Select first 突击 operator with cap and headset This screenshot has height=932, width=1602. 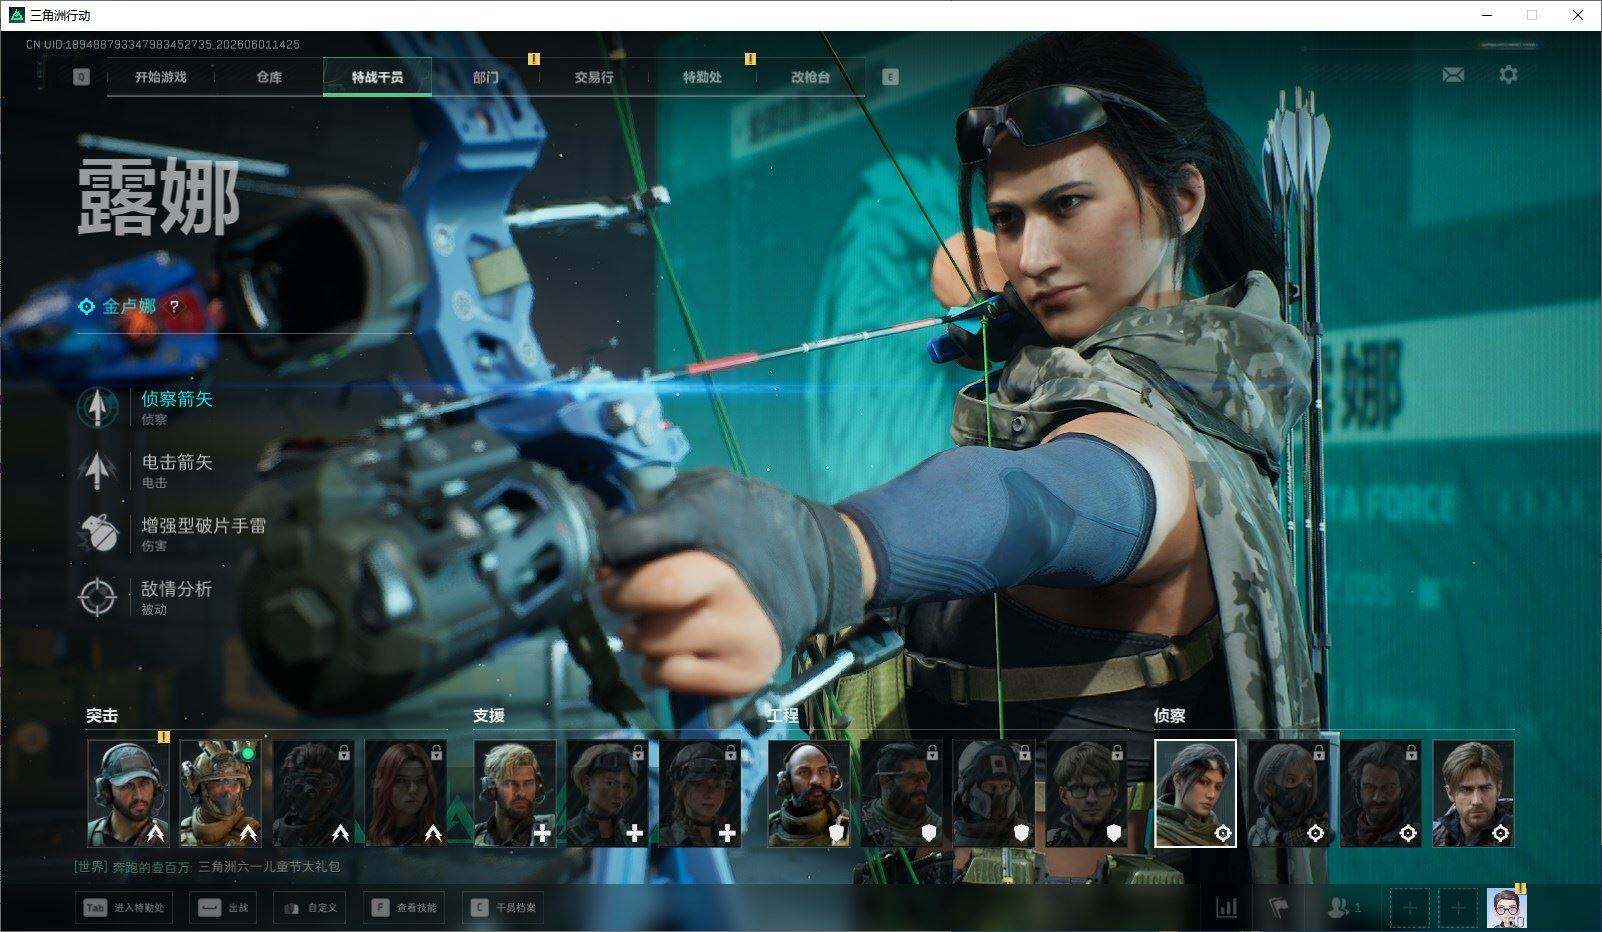128,793
